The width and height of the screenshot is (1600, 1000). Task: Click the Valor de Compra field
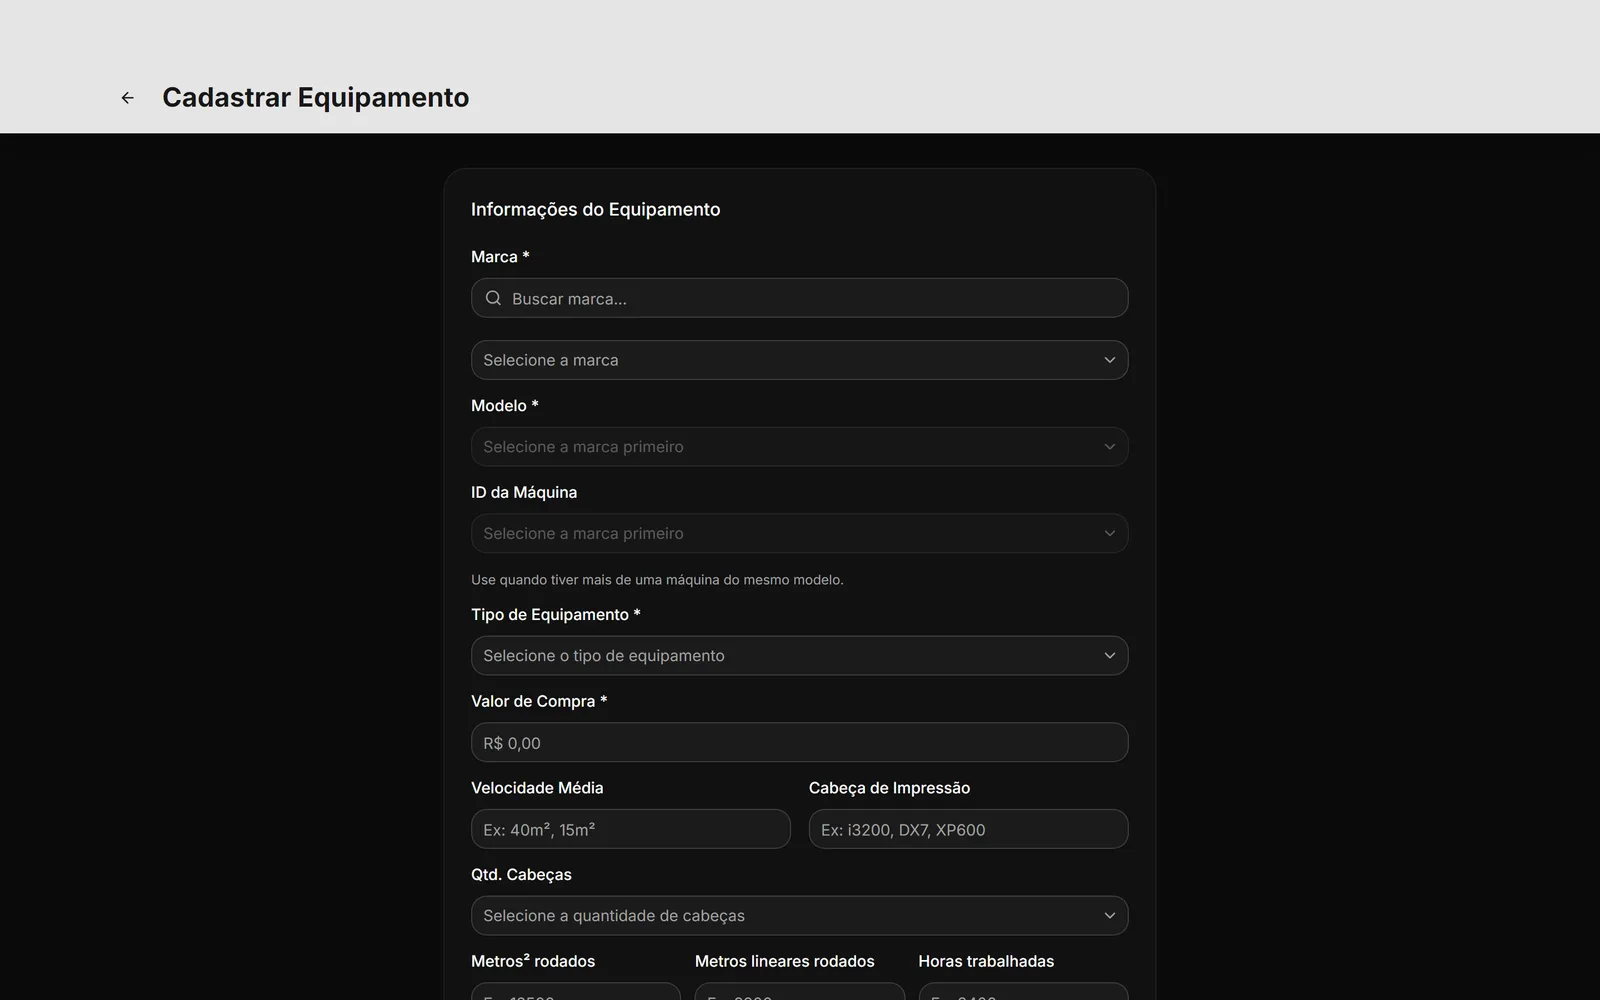click(799, 743)
